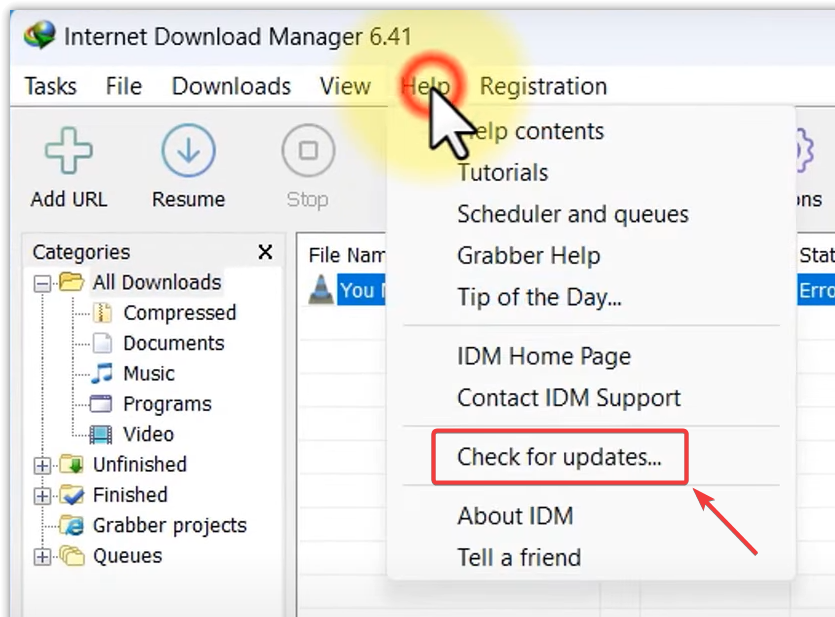
Task: Select the Compressed category
Action: point(179,313)
